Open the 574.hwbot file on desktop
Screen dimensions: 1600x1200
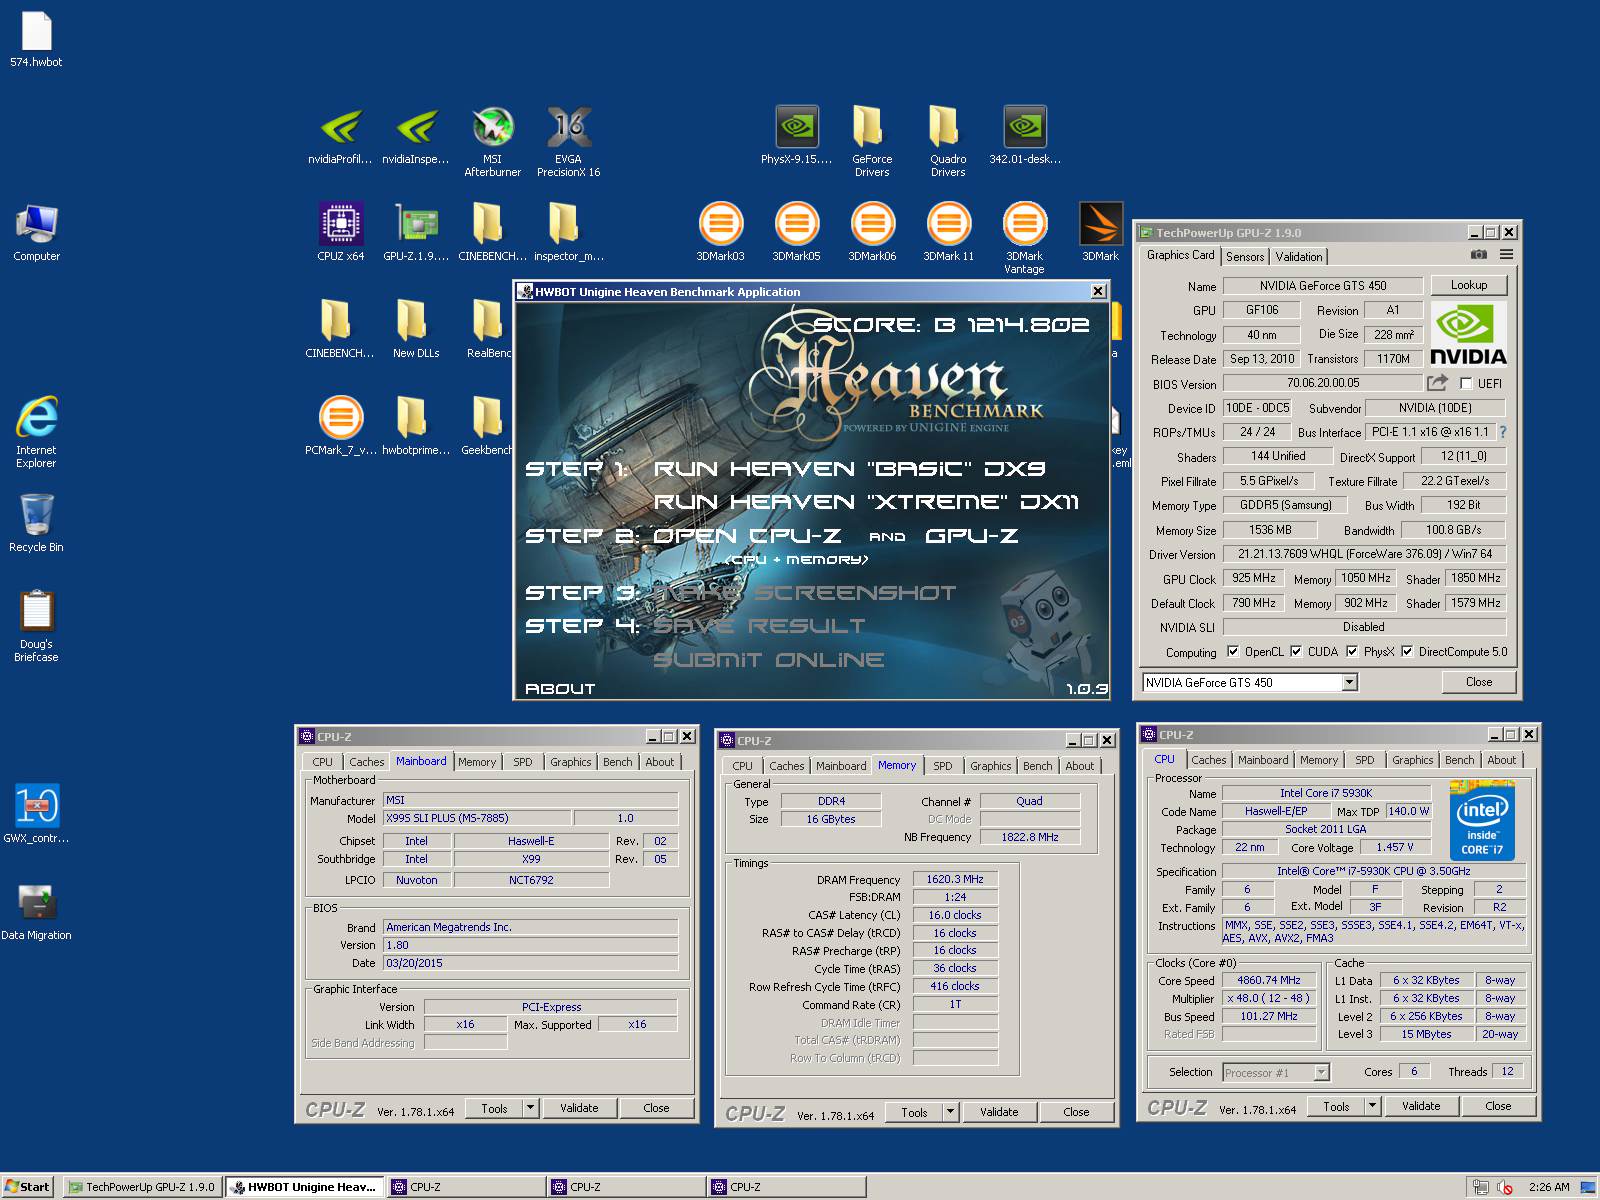pyautogui.click(x=36, y=38)
